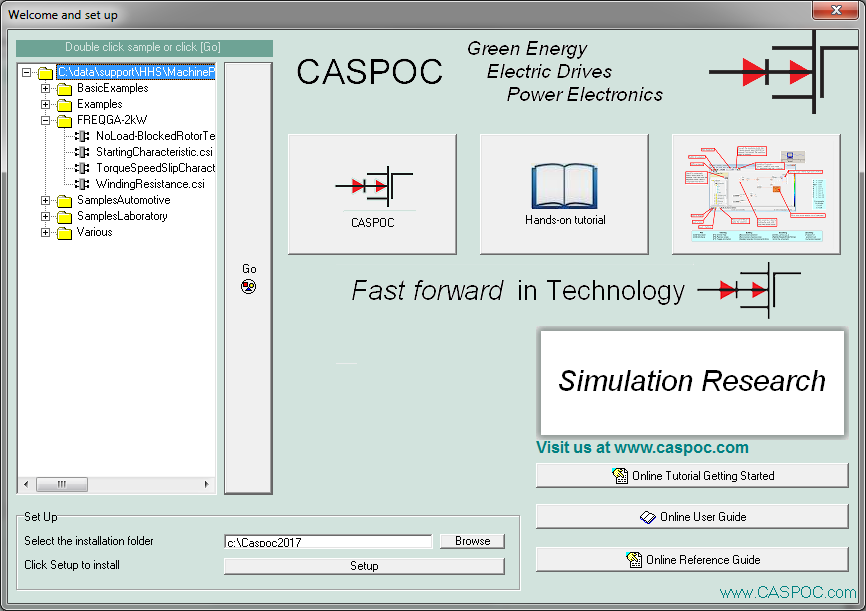Click the FREQGA-2kW folder icon

[65, 121]
